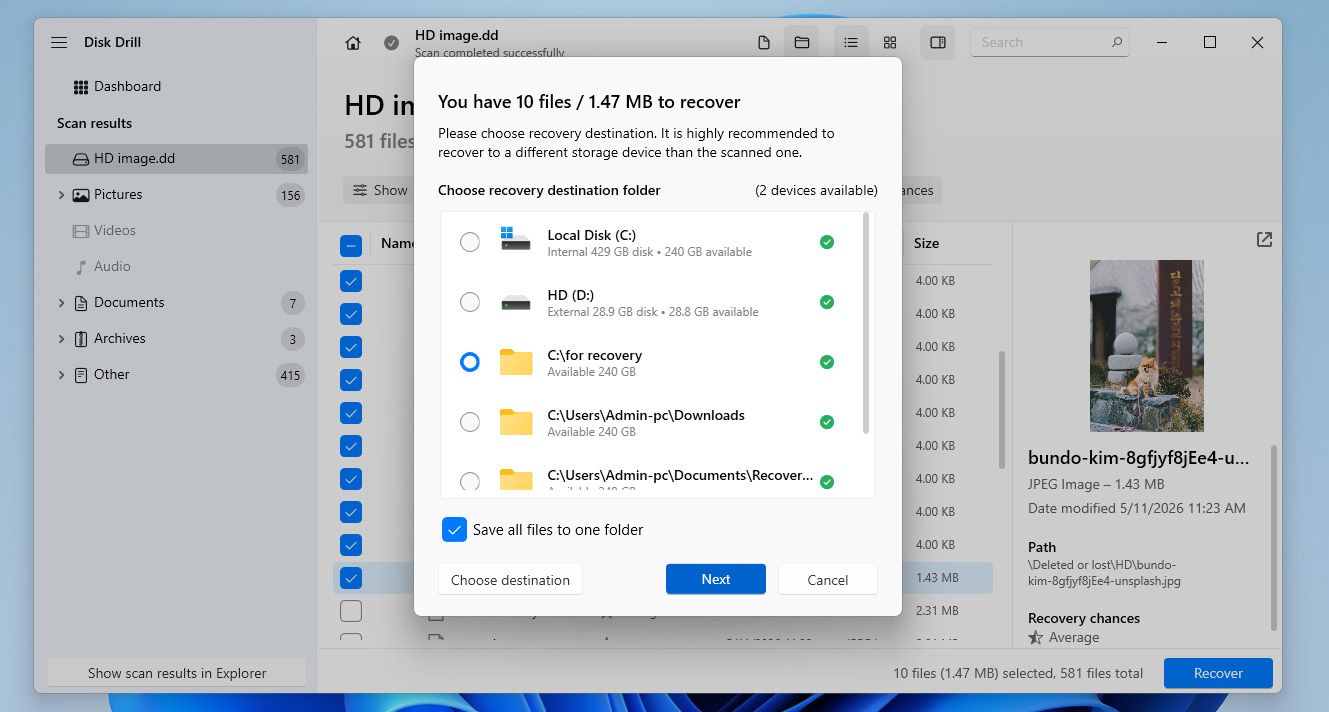
Task: Check the 2.31 MB file row checkbox
Action: (351, 611)
